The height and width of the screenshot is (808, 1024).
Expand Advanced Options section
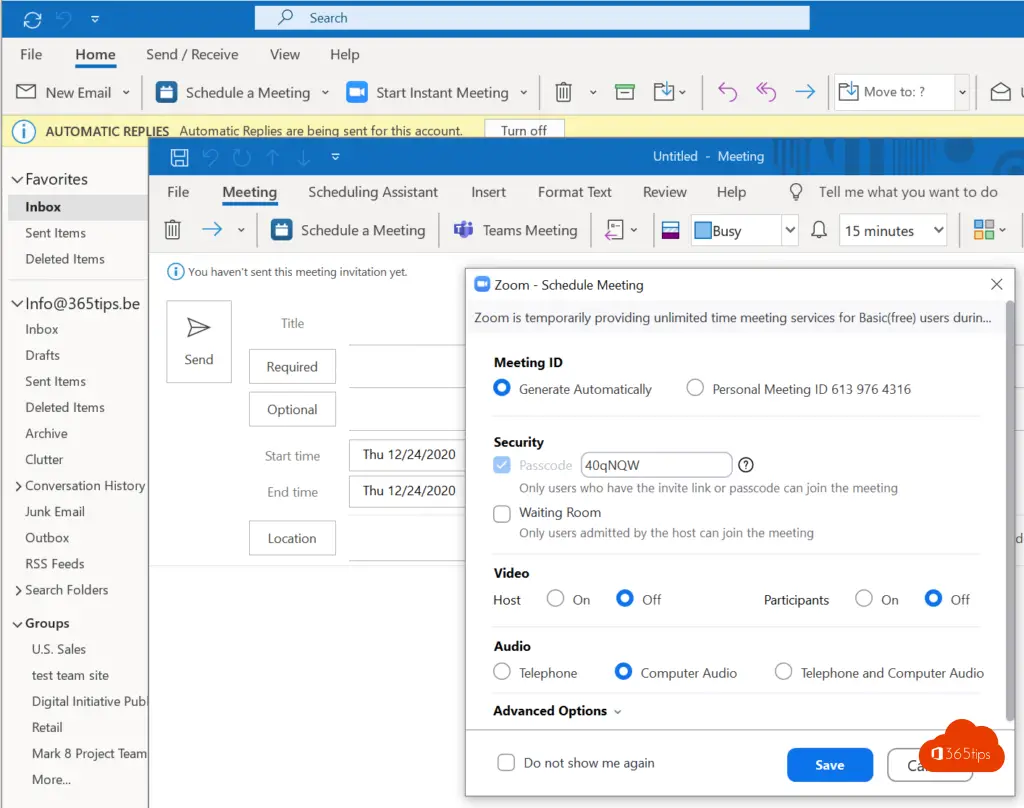(557, 711)
